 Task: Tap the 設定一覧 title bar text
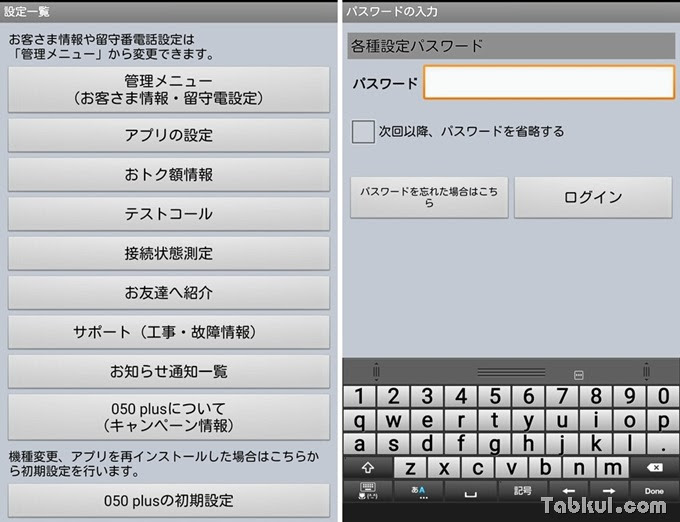pos(26,11)
